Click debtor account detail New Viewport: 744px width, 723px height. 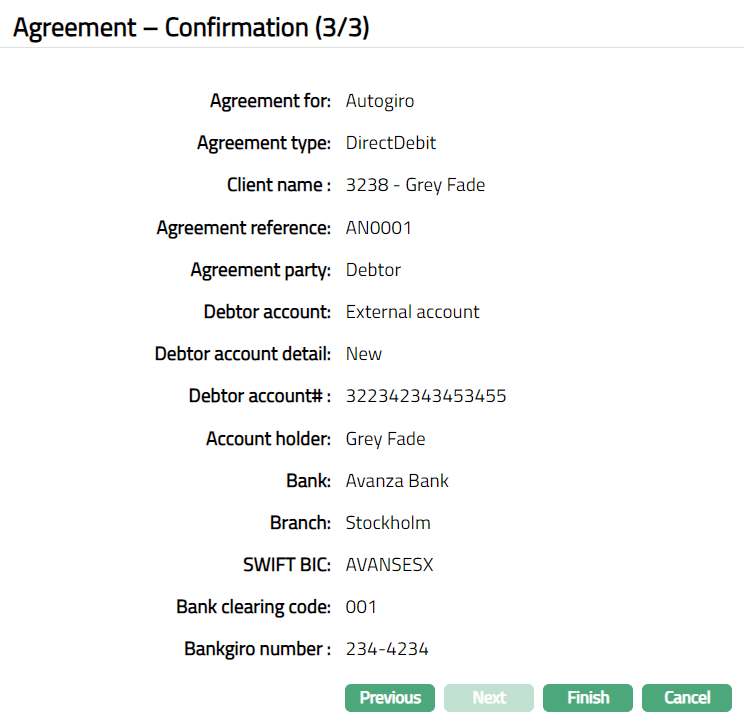point(364,354)
